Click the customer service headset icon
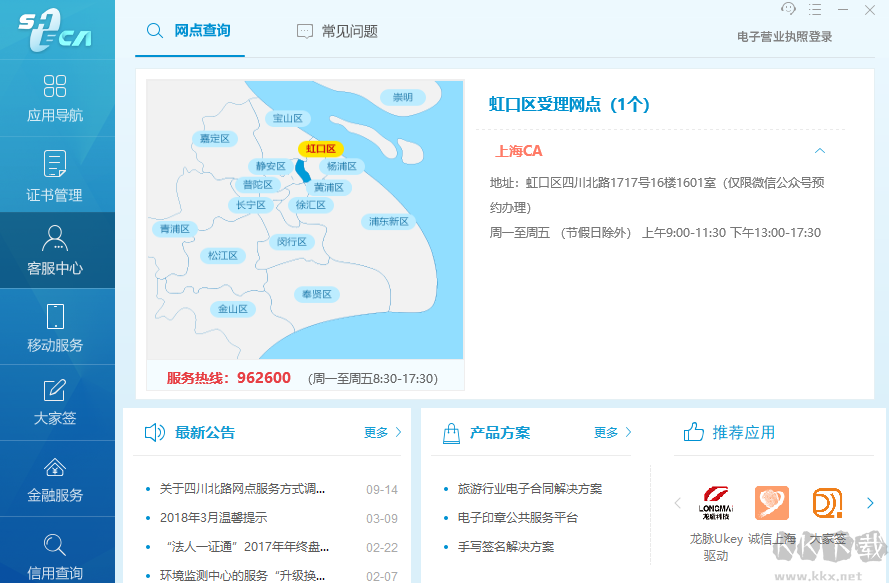 [788, 9]
